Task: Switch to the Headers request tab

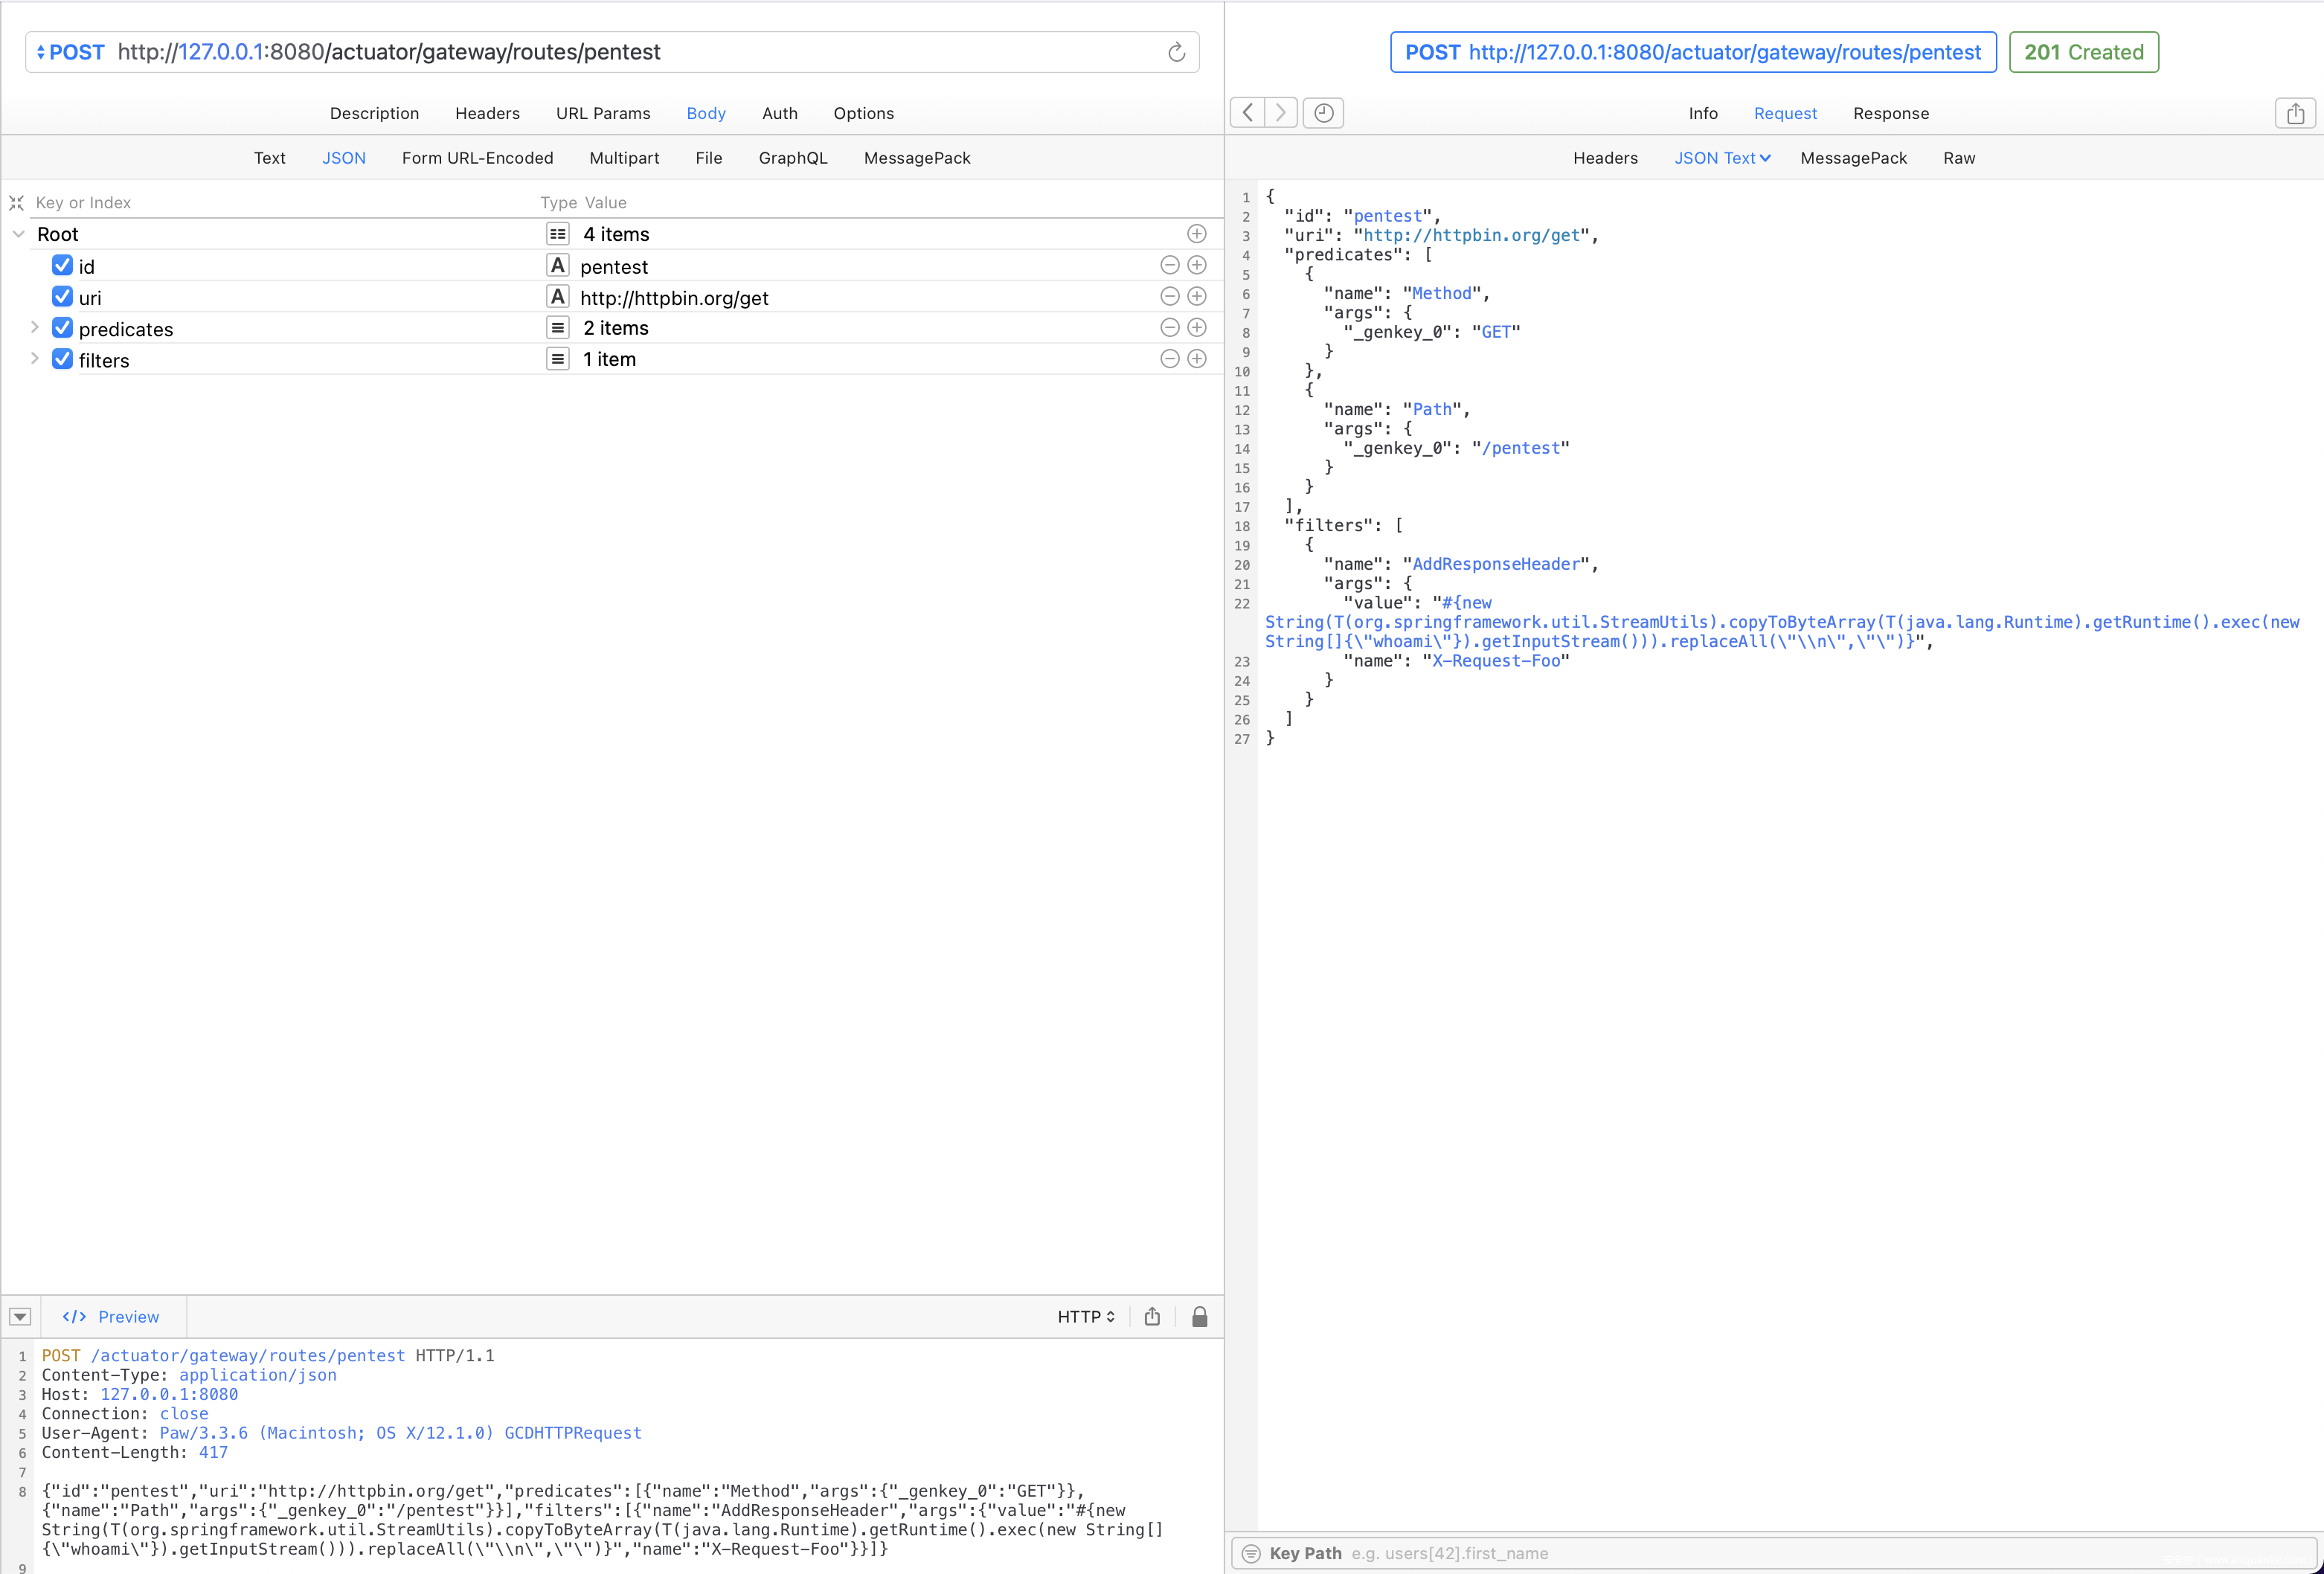Action: click(x=487, y=113)
